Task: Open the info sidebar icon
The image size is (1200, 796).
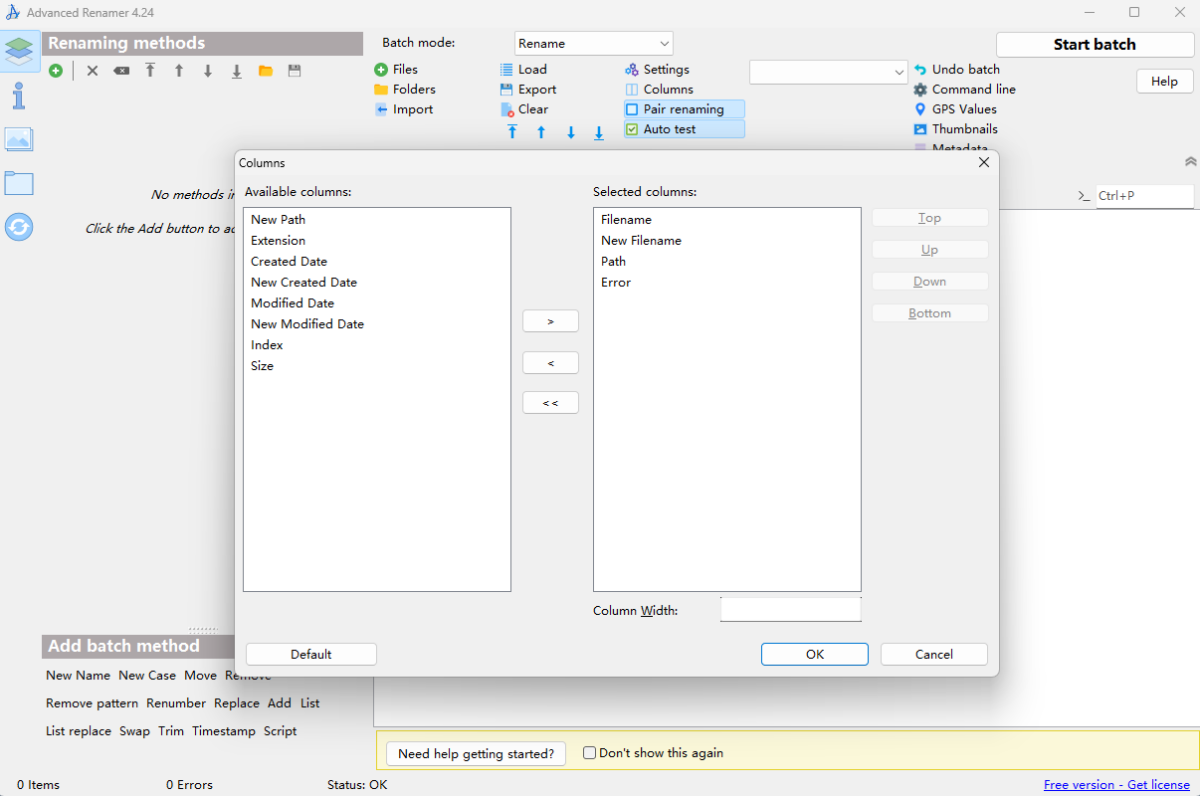Action: tap(19, 96)
